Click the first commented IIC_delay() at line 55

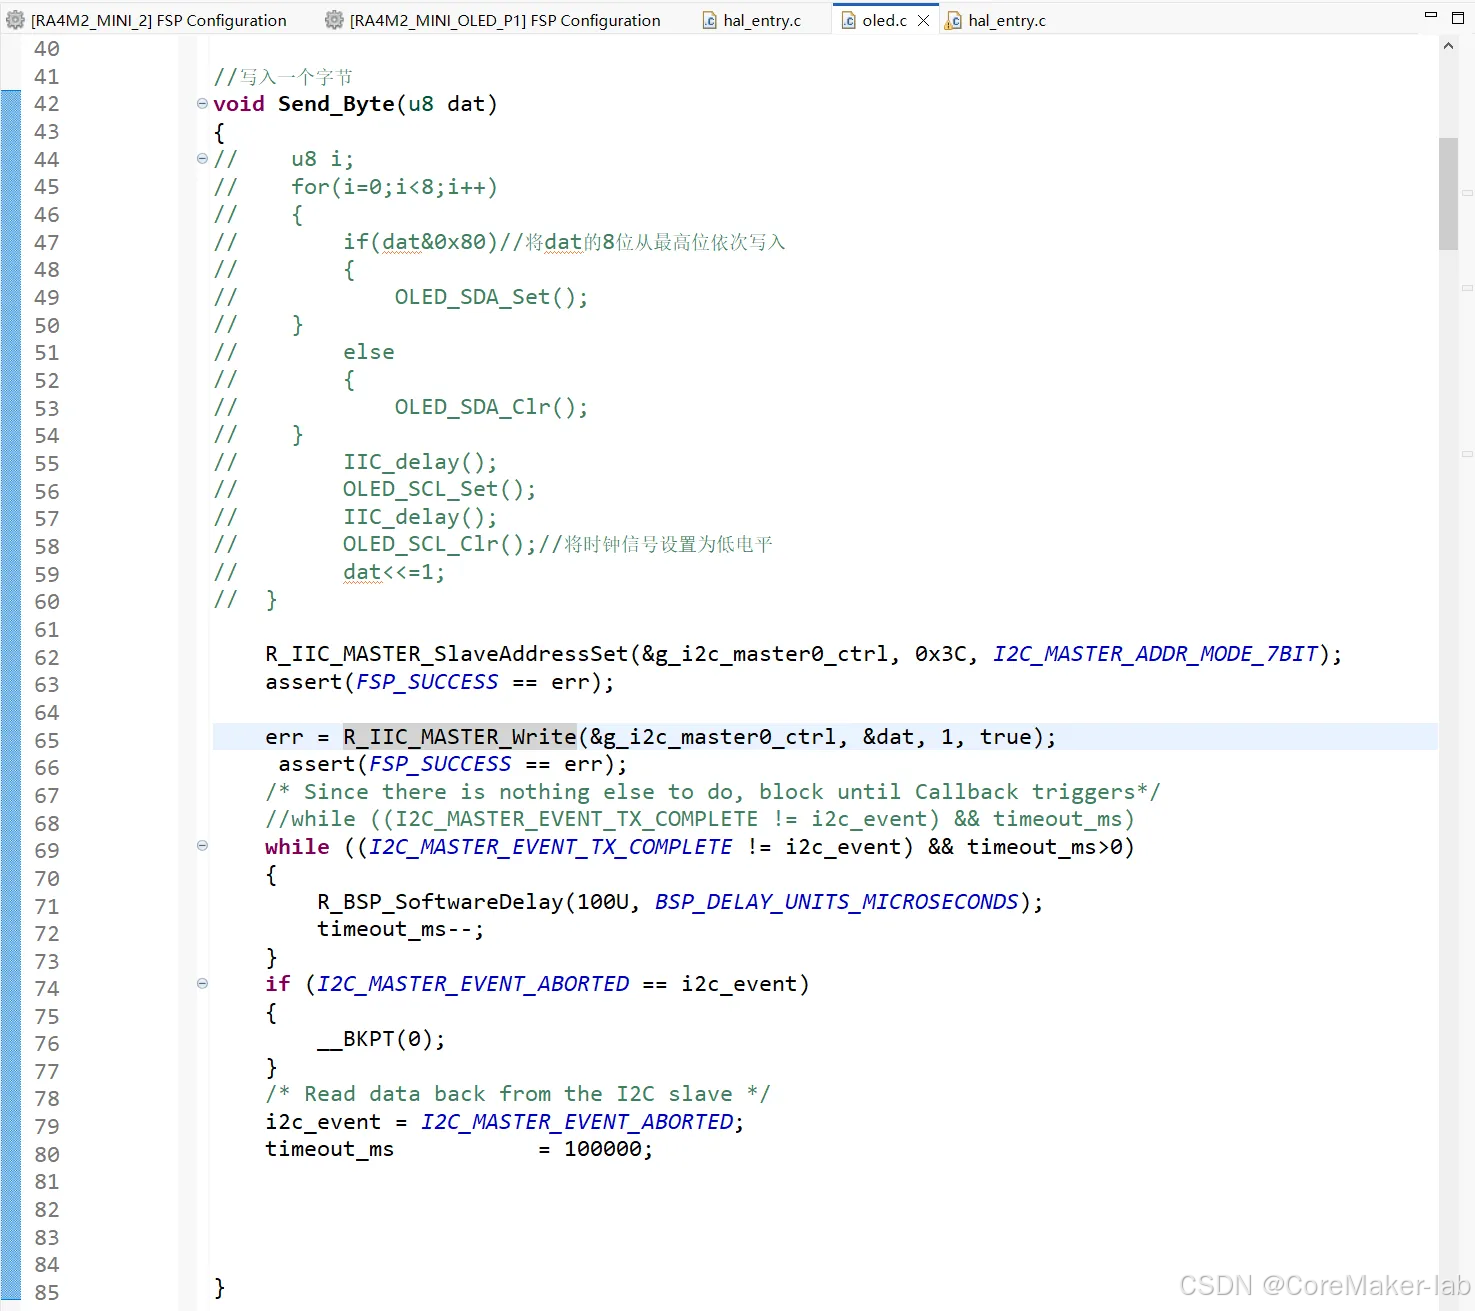(x=420, y=462)
